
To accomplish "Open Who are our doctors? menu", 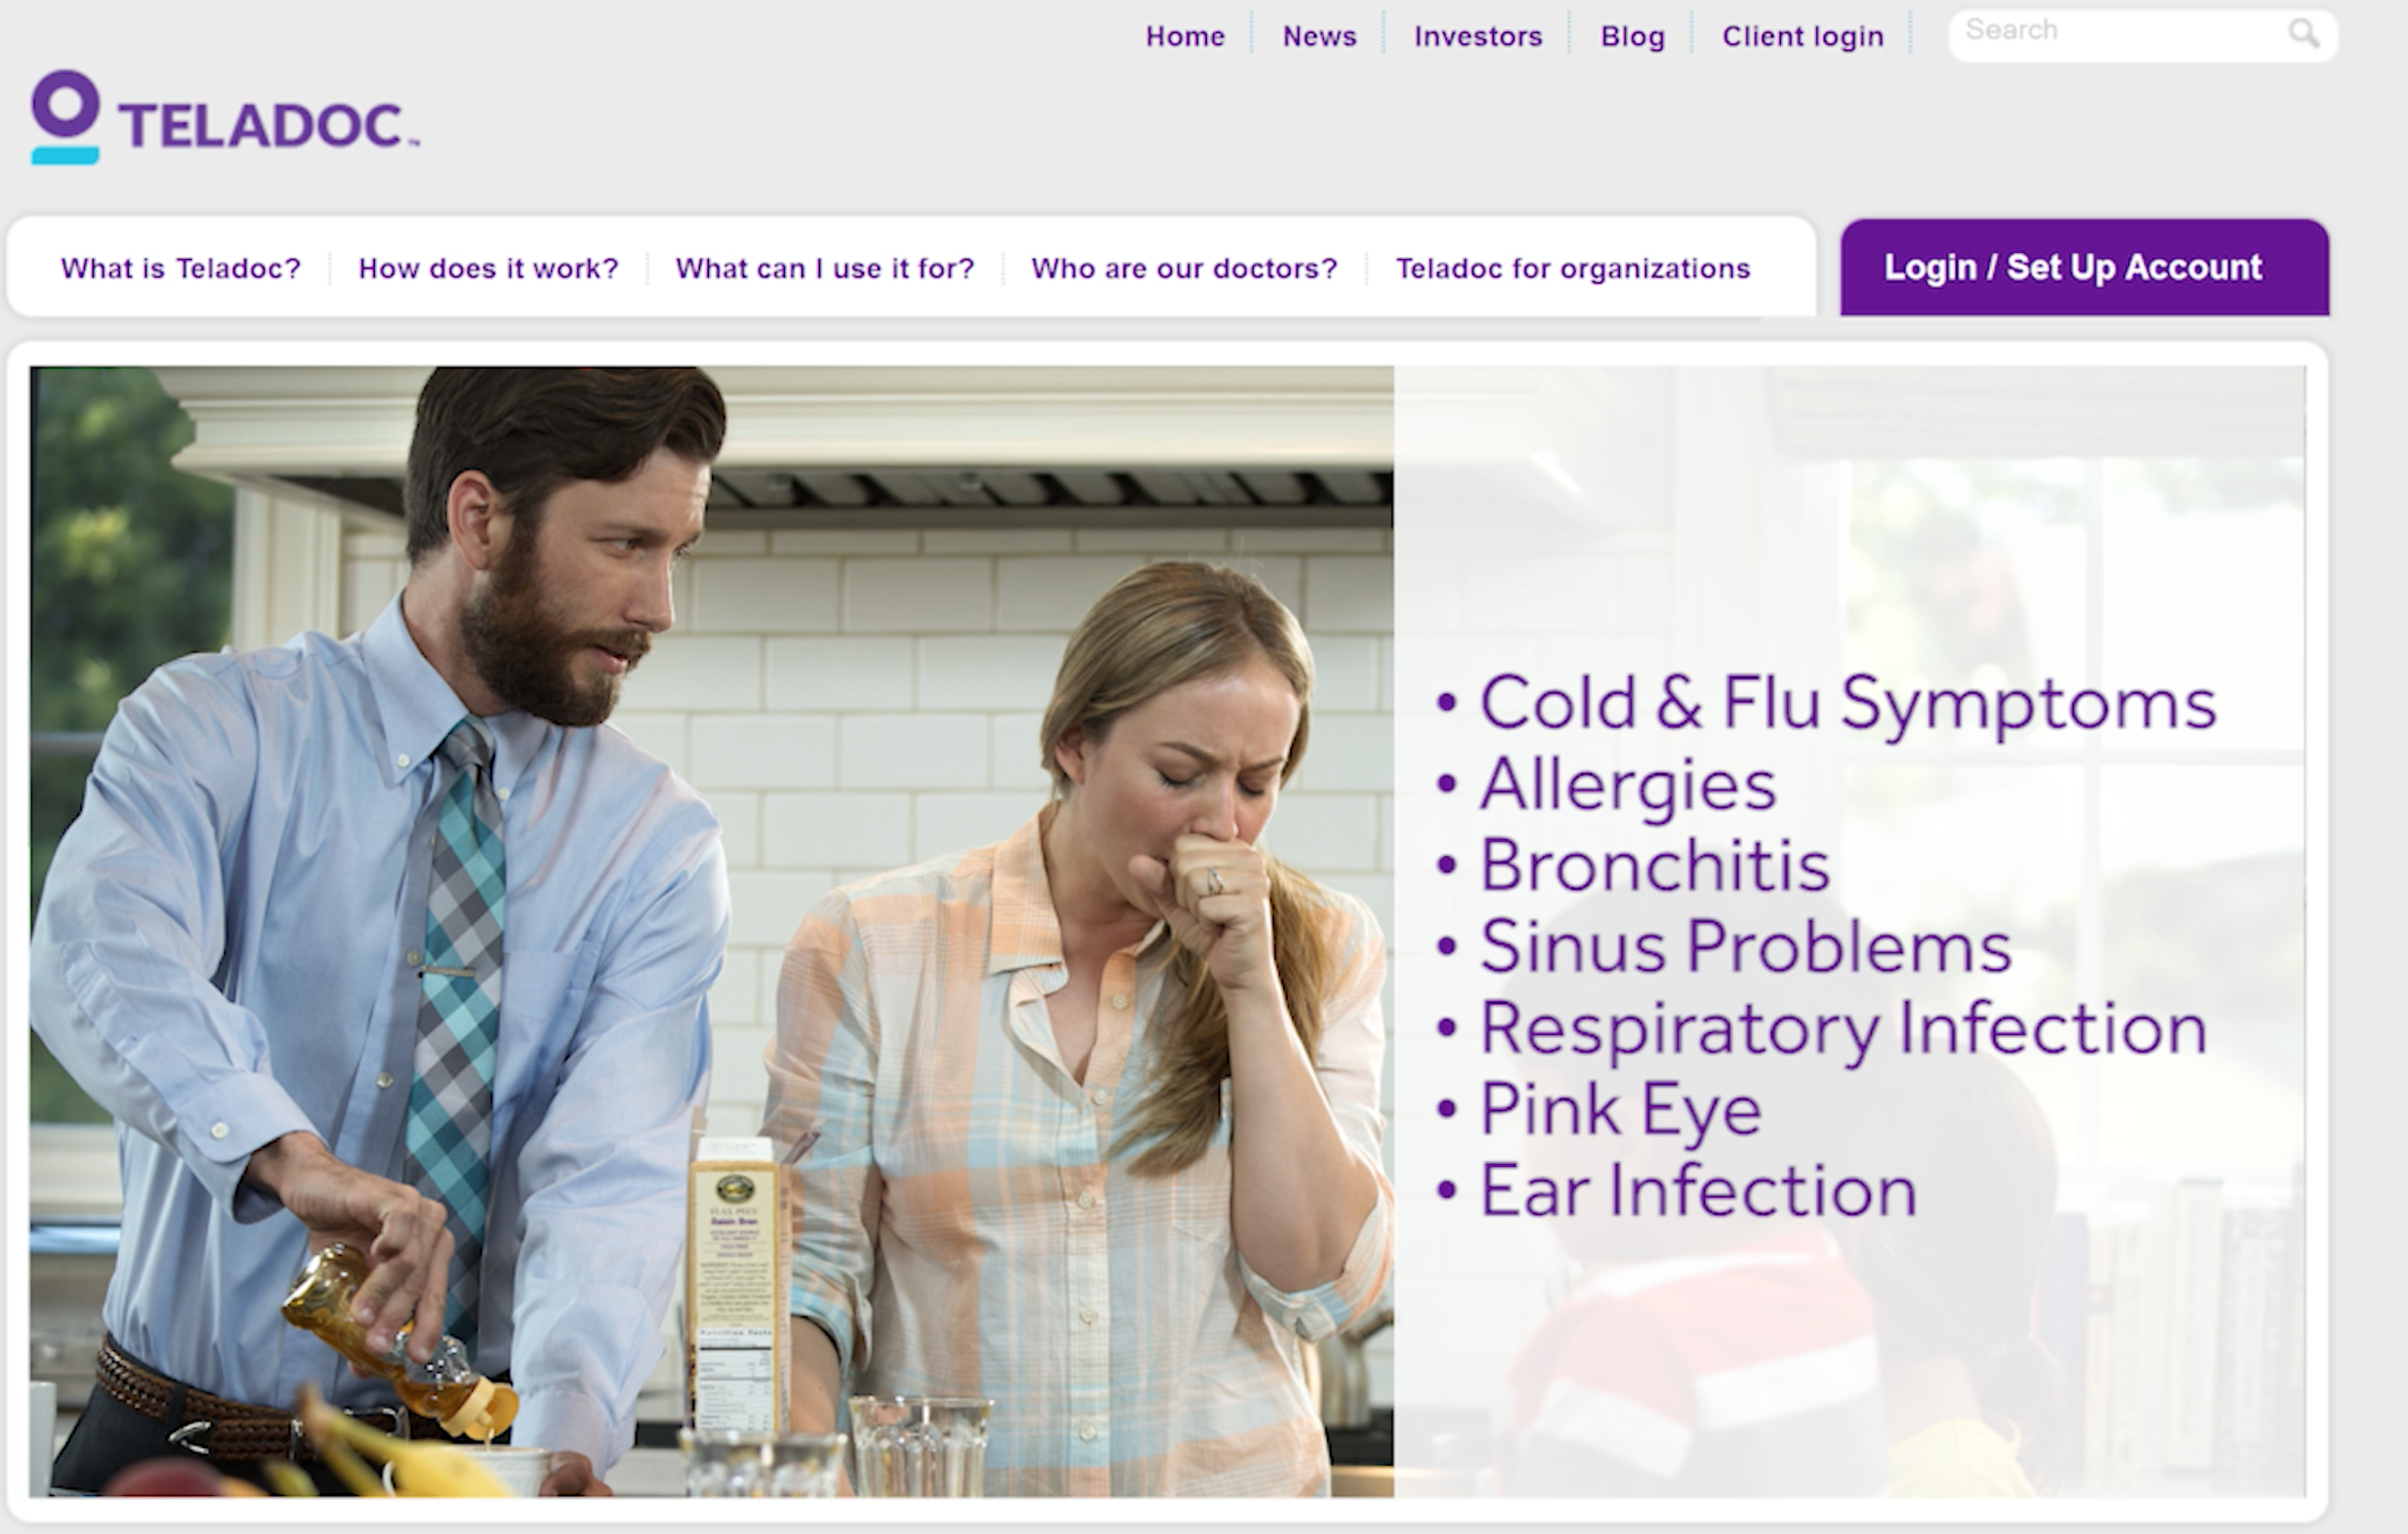I will (x=1184, y=268).
